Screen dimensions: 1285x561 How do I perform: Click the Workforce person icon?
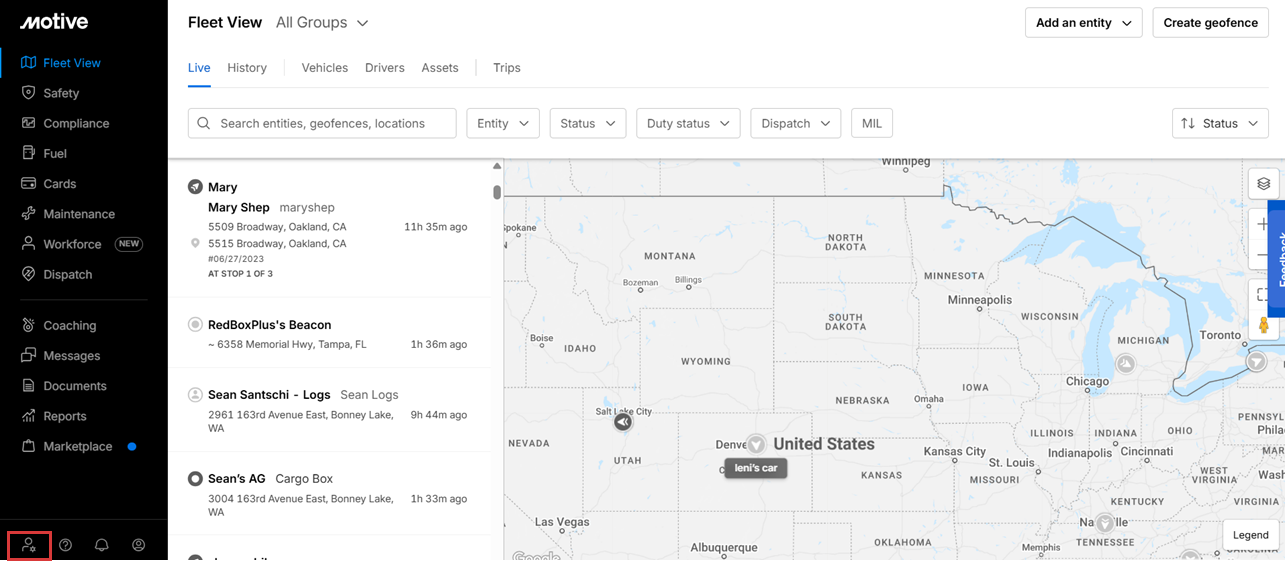click(x=28, y=243)
